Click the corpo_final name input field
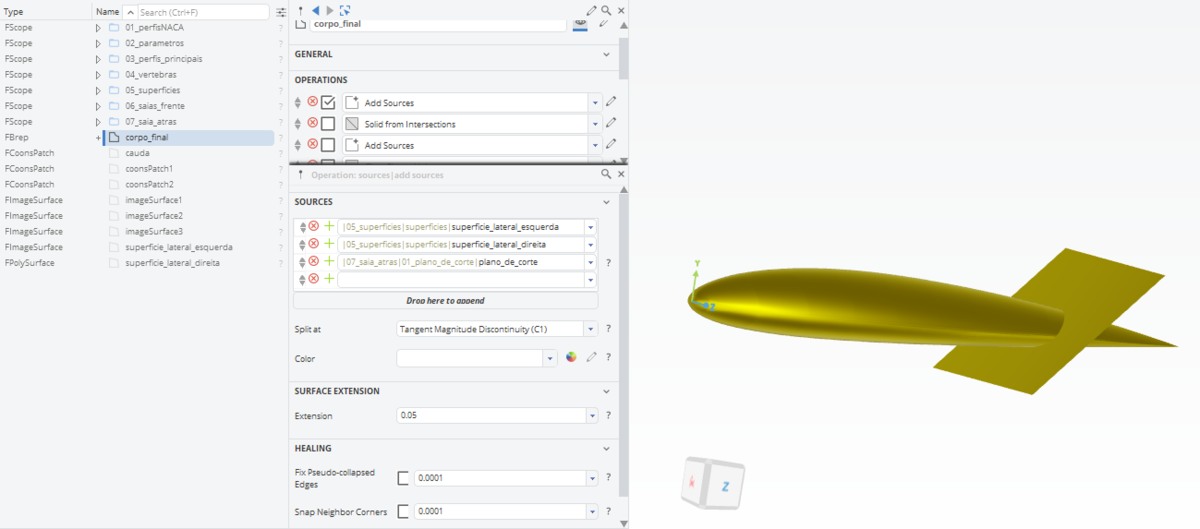Screen dimensions: 1200x529 point(438,24)
